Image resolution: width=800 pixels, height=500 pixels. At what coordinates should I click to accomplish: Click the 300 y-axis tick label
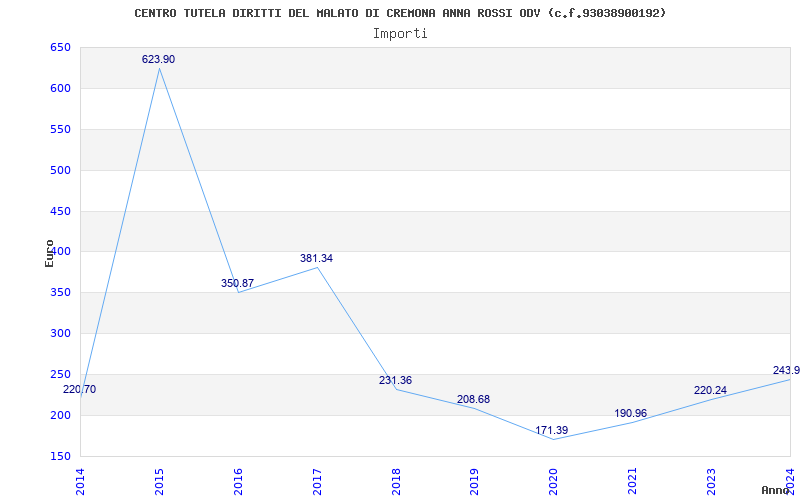tap(60, 334)
